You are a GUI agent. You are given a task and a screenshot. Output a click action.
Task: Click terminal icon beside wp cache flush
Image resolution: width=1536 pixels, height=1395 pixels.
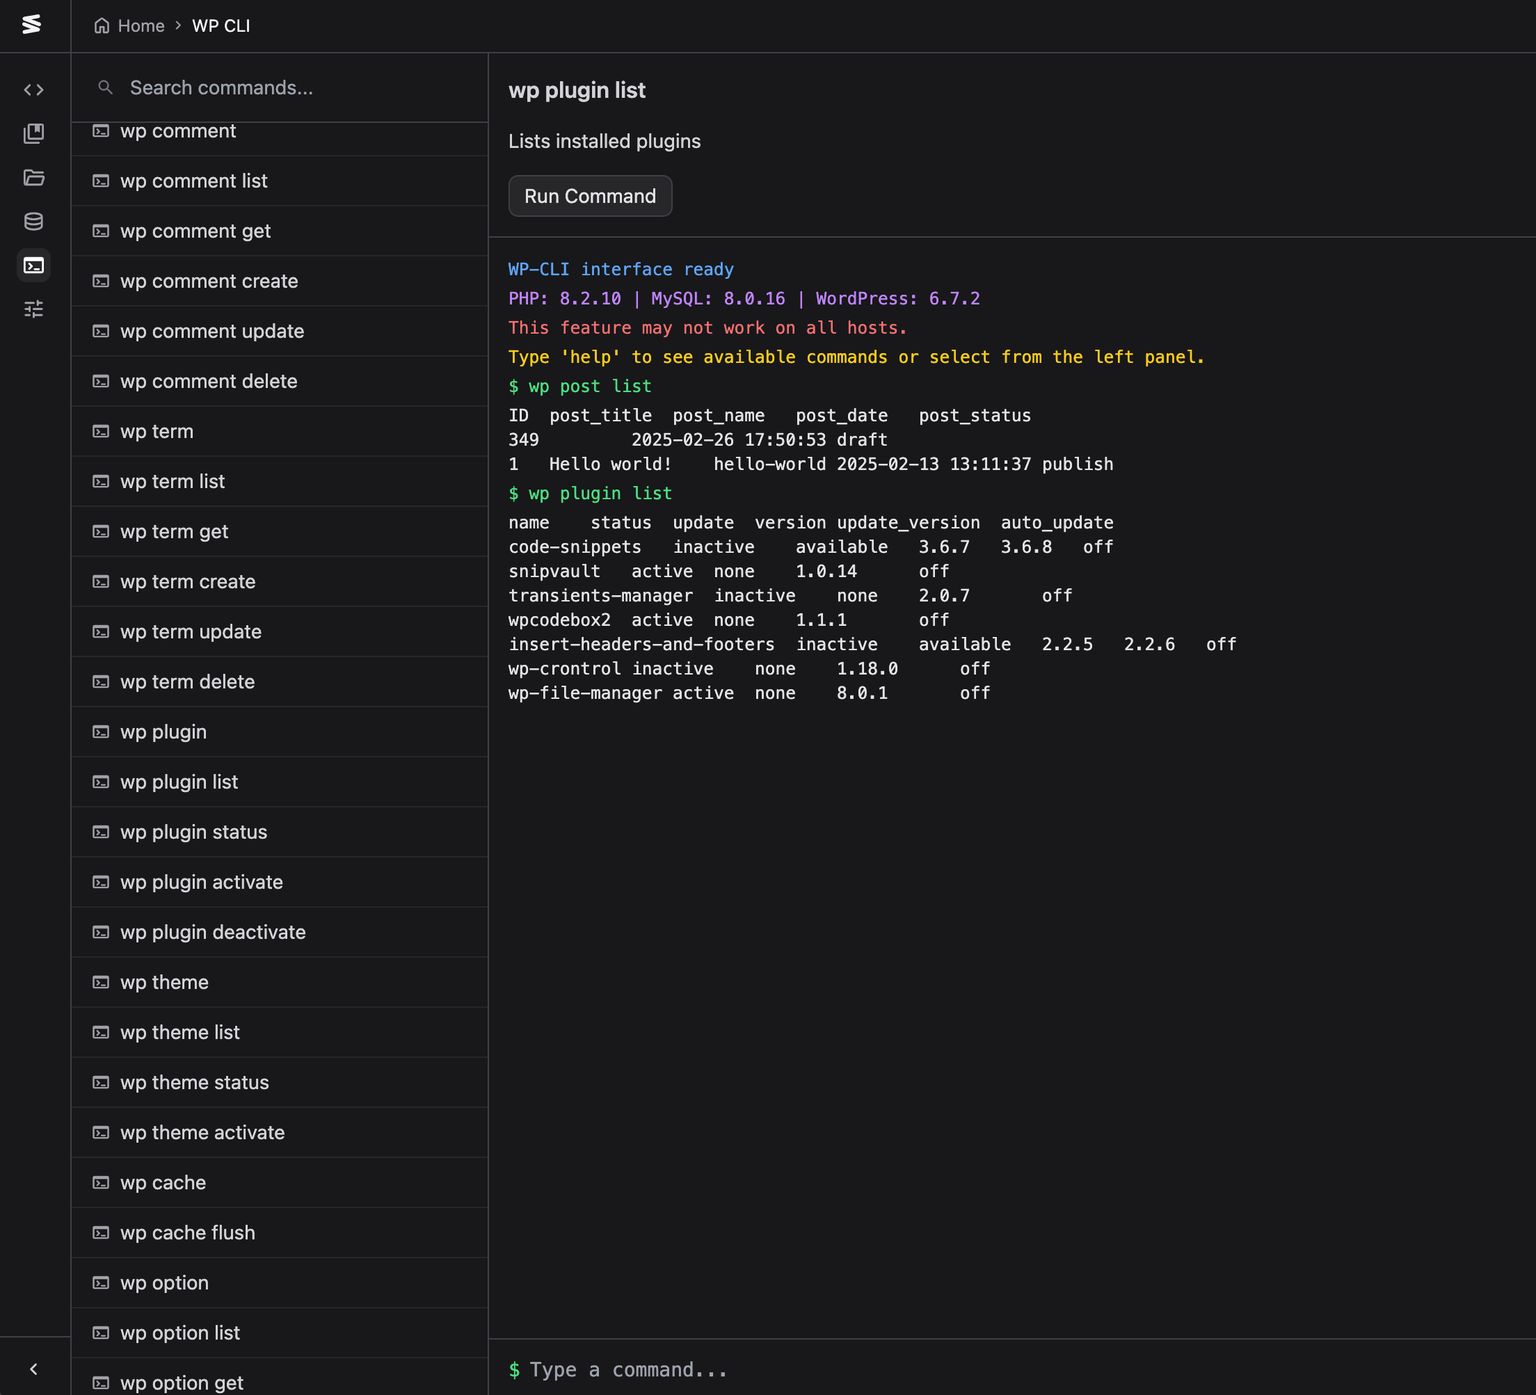(101, 1232)
